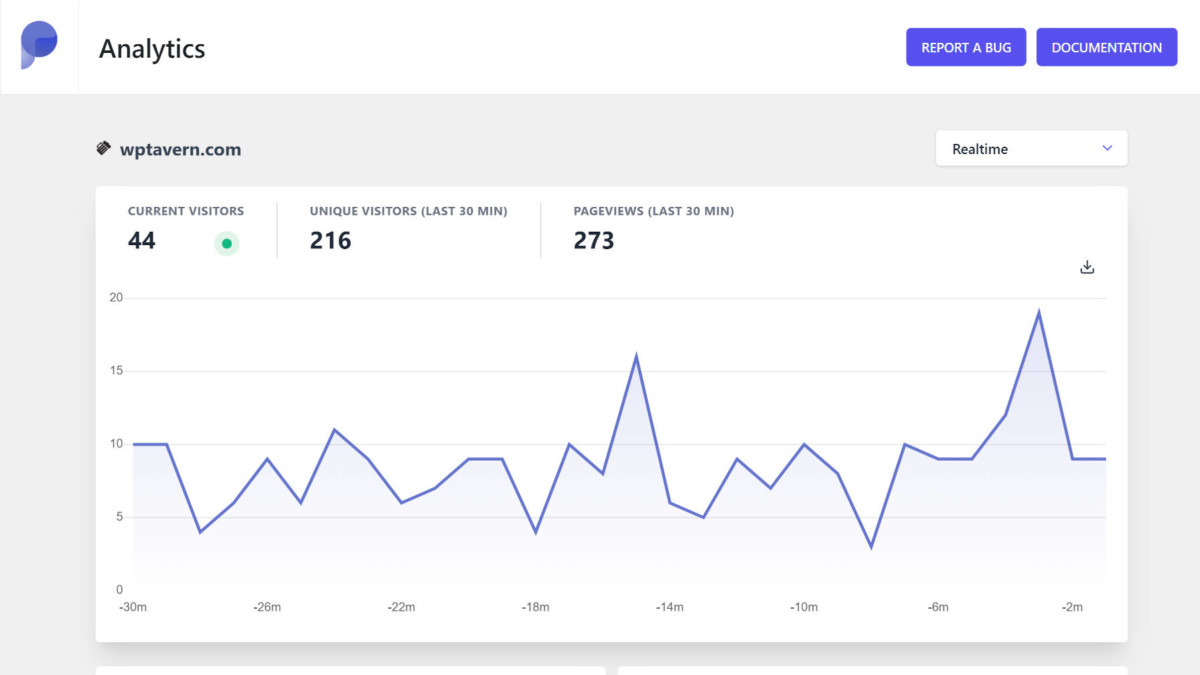Image resolution: width=1200 pixels, height=675 pixels.
Task: Click the Current Visitors count of 44
Action: point(142,241)
